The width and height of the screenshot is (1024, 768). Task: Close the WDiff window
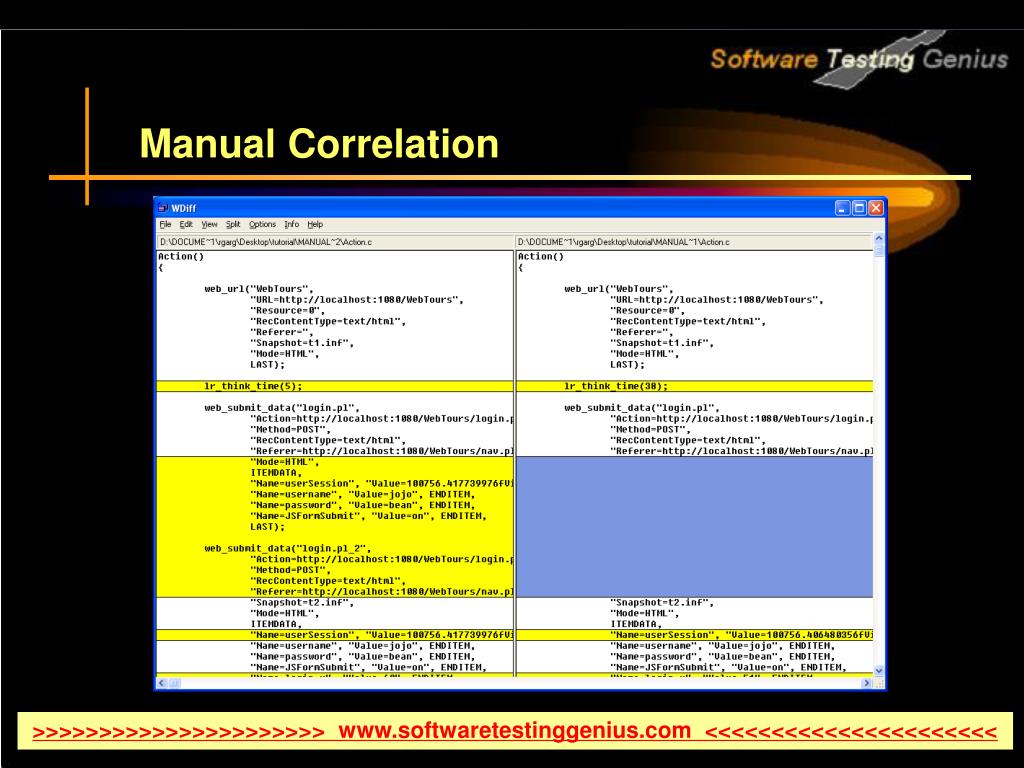876,208
